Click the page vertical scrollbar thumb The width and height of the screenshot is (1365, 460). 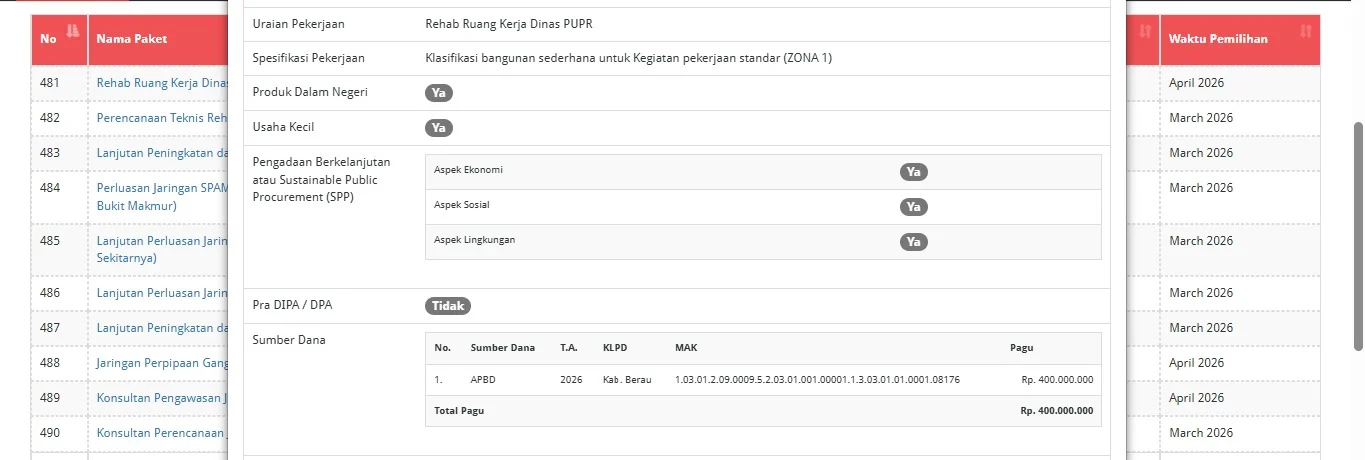[1357, 236]
